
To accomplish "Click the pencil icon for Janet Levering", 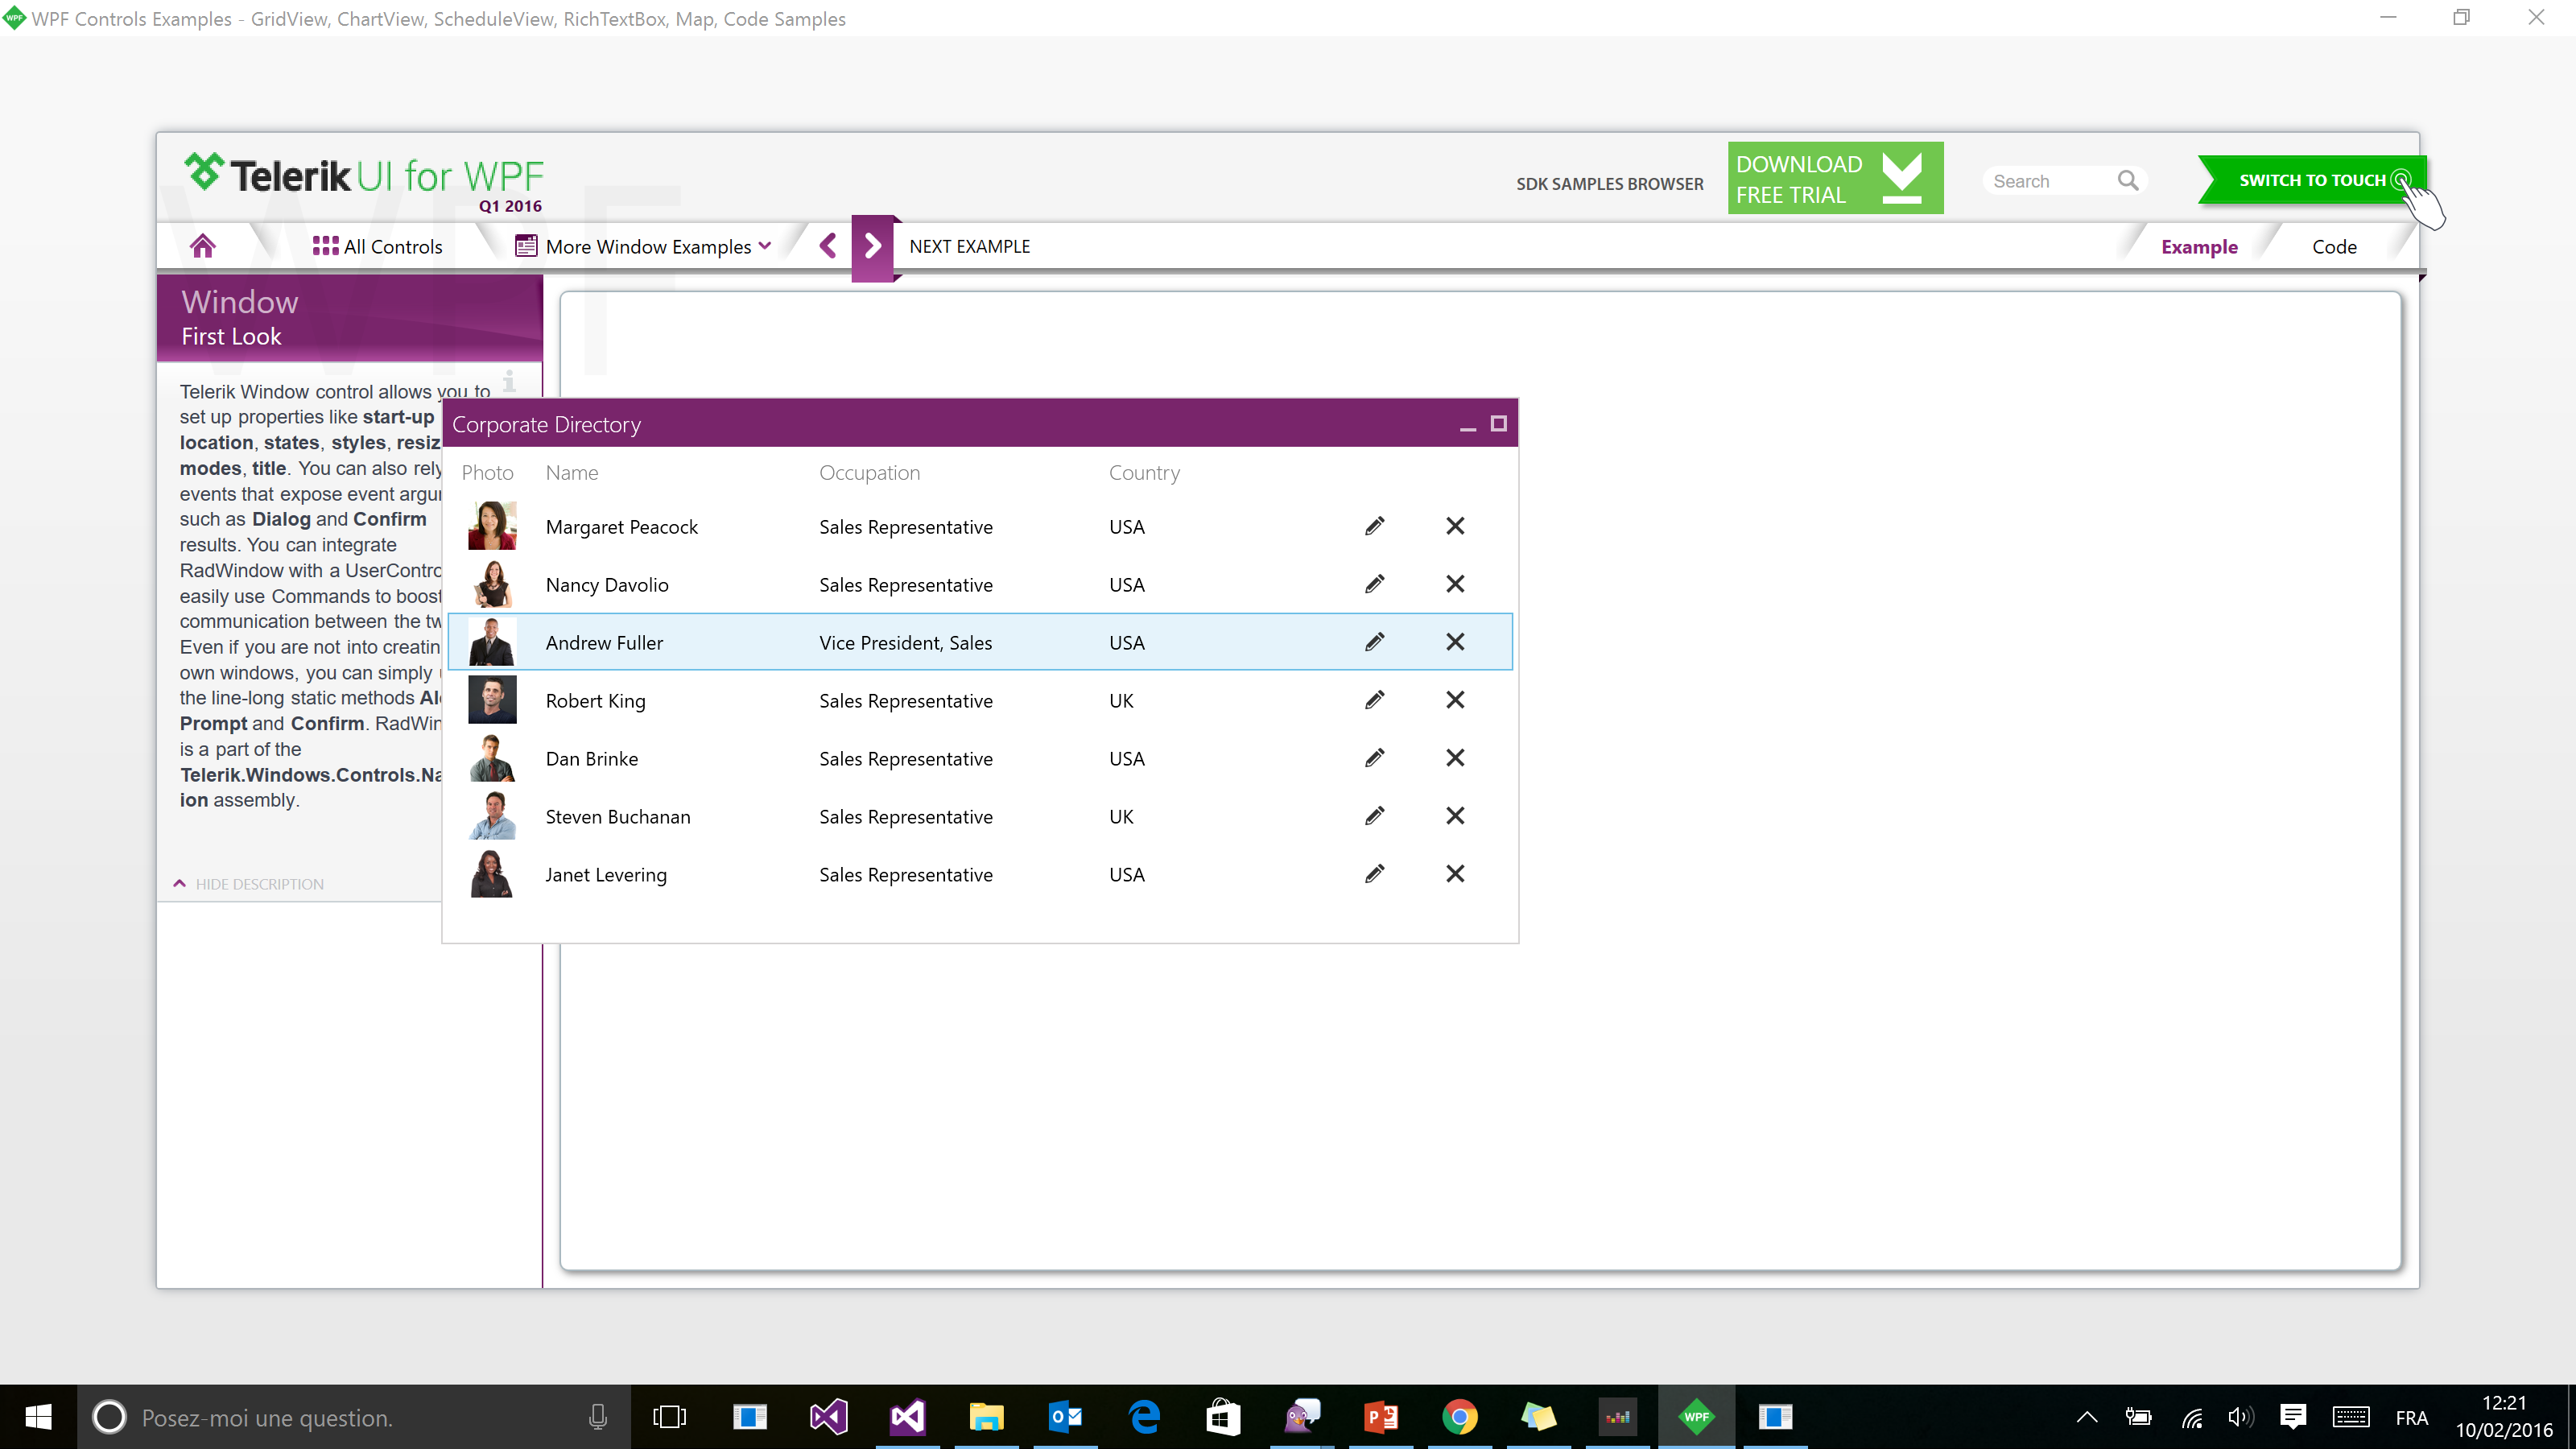I will click(1375, 874).
